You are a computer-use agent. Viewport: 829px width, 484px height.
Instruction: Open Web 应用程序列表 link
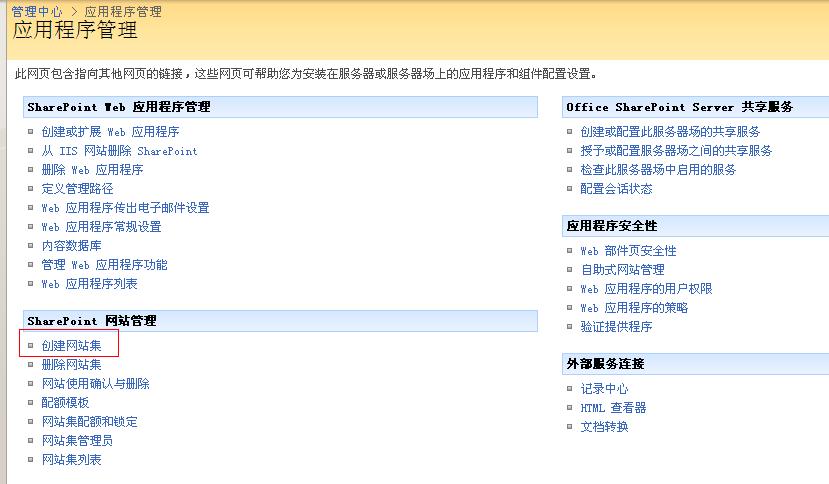click(89, 284)
